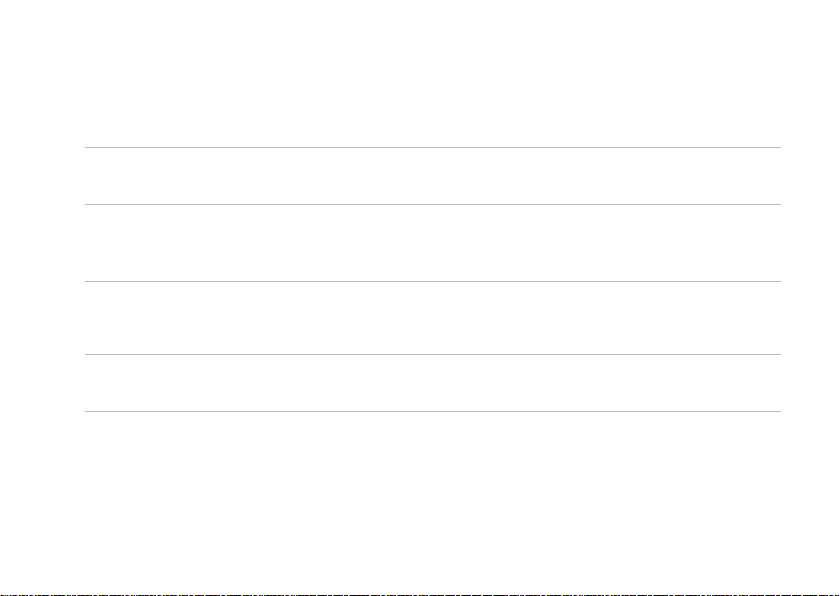Click the last horizontal divider line

(x=433, y=411)
